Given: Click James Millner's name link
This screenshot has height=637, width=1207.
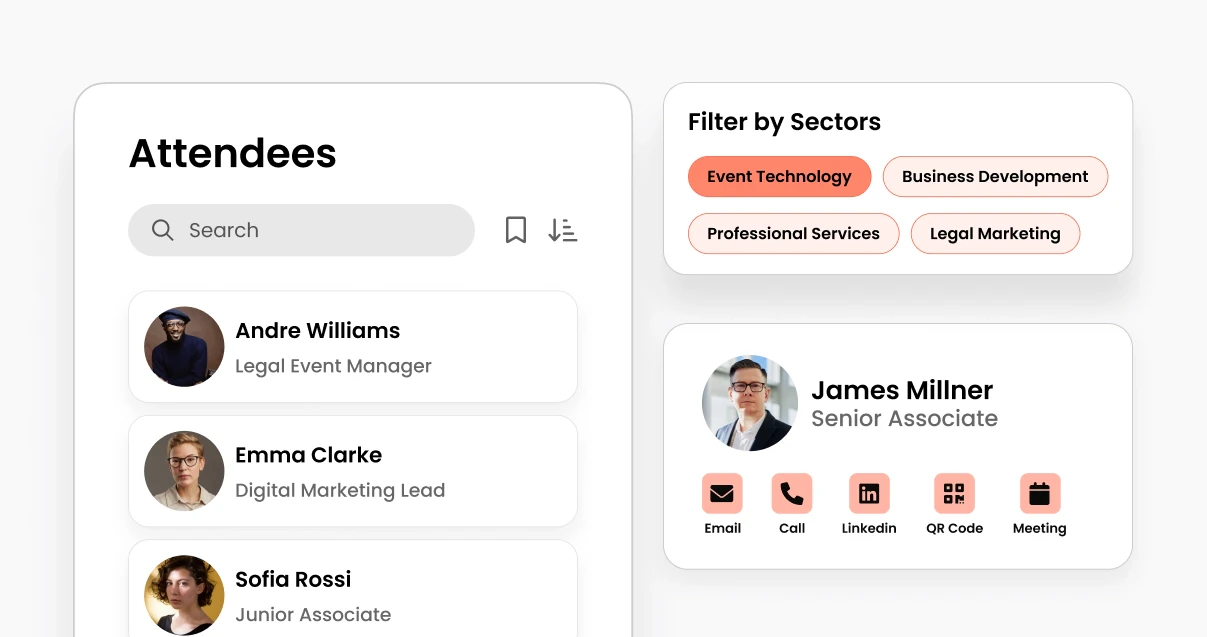Looking at the screenshot, I should [x=902, y=390].
